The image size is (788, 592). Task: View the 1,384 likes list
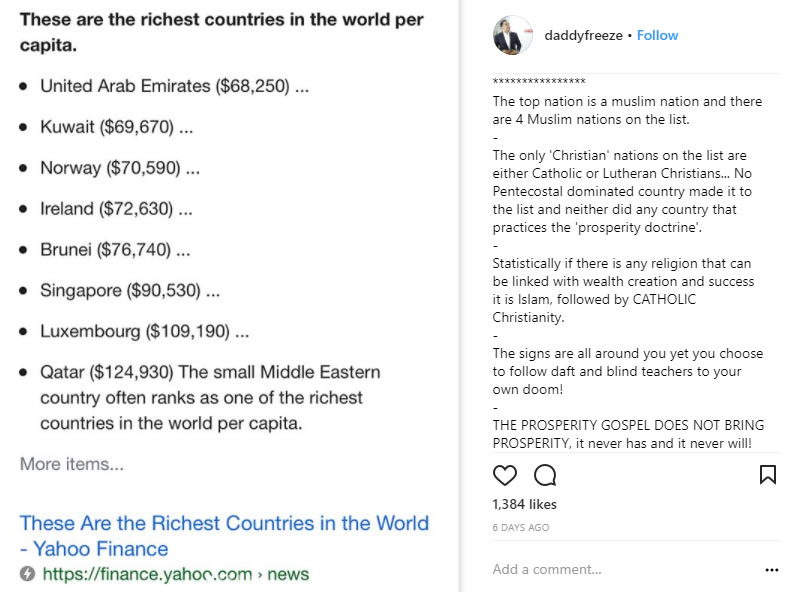525,504
